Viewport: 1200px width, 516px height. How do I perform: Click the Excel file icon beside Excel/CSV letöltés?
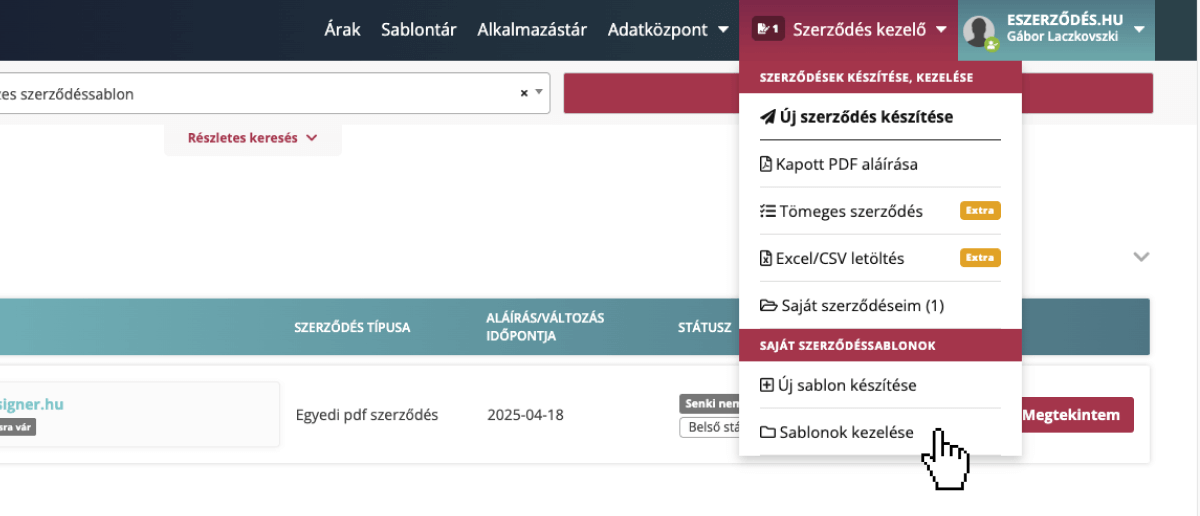[x=766, y=258]
